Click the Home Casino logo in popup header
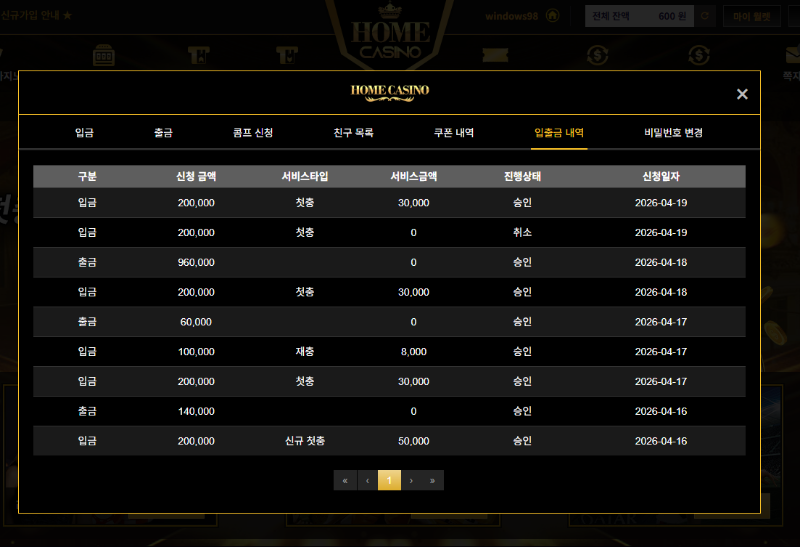The height and width of the screenshot is (547, 800). coord(389,91)
